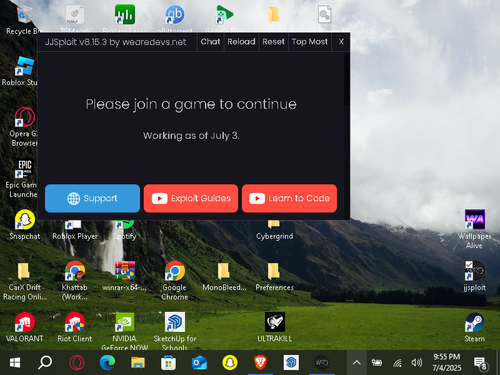
Task: Select the CarX Drift Racing Online folder
Action: (x=24, y=282)
